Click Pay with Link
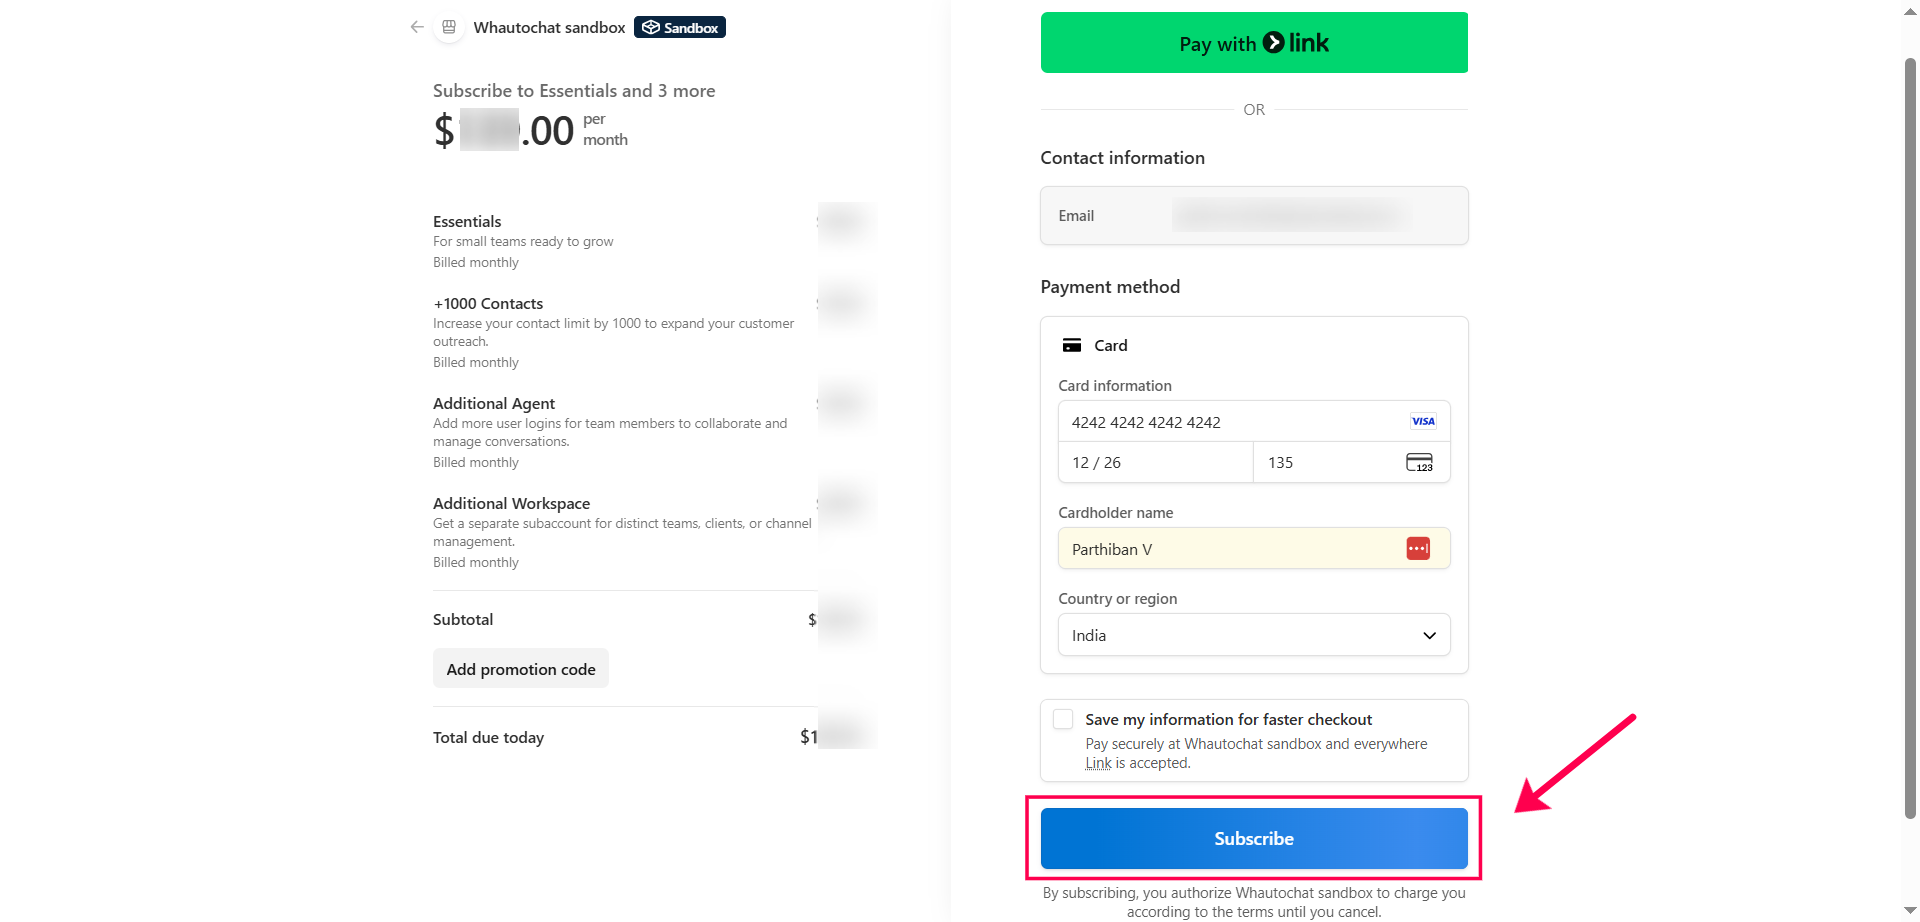This screenshot has height=922, width=1920. [1253, 42]
